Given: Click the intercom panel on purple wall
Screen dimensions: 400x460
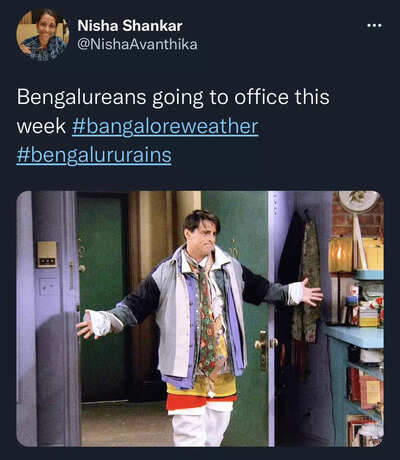Looking at the screenshot, I should point(47,254).
